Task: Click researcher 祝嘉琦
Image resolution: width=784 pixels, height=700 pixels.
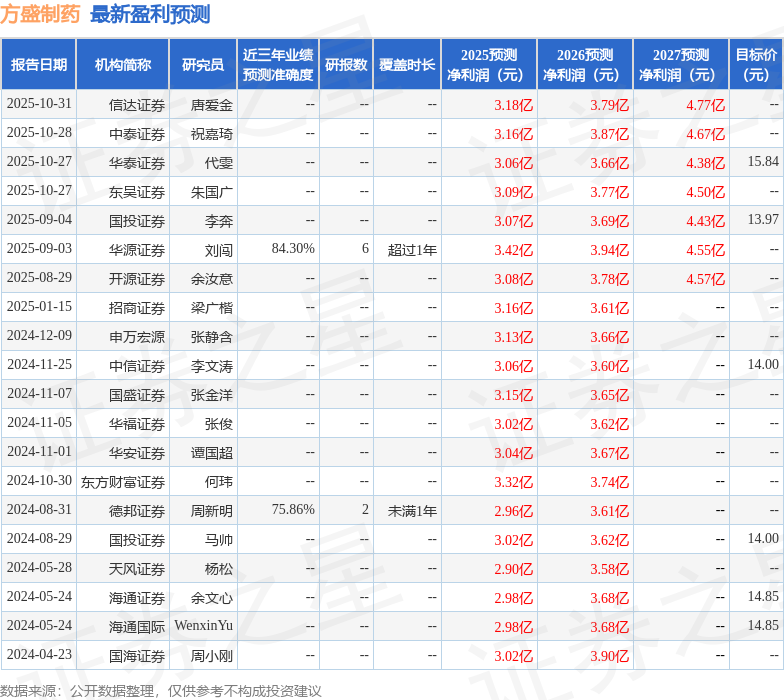Action: pyautogui.click(x=212, y=134)
